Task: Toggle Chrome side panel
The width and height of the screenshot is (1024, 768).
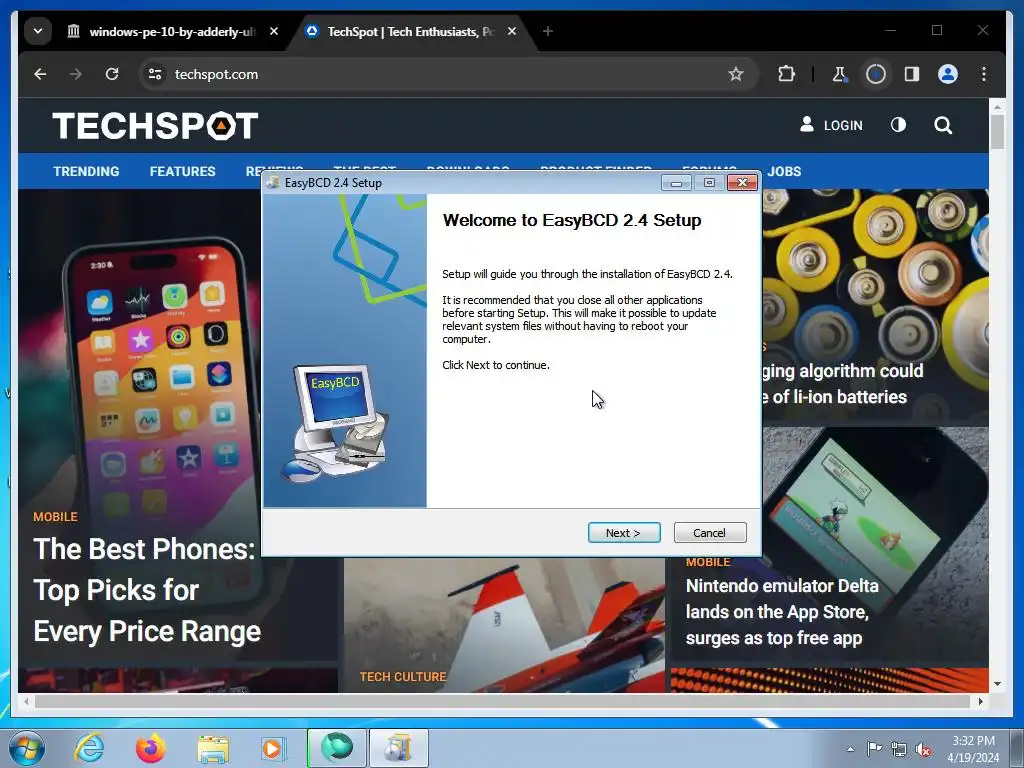Action: coord(912,74)
